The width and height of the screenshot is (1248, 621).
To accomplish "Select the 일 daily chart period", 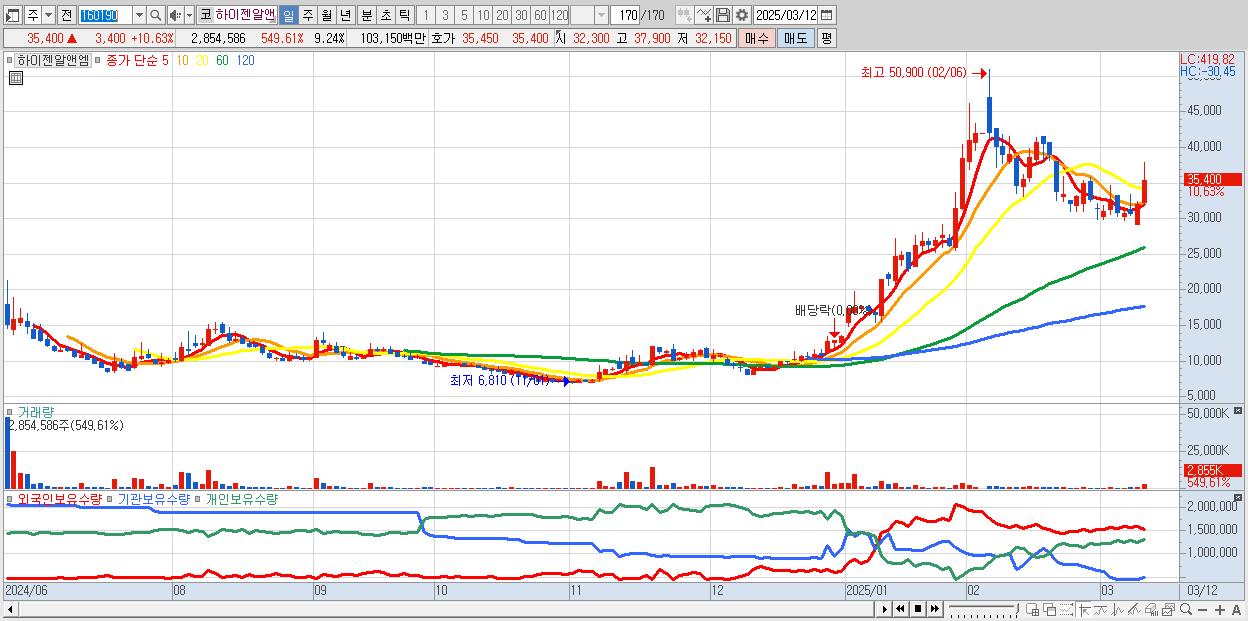I will point(288,15).
